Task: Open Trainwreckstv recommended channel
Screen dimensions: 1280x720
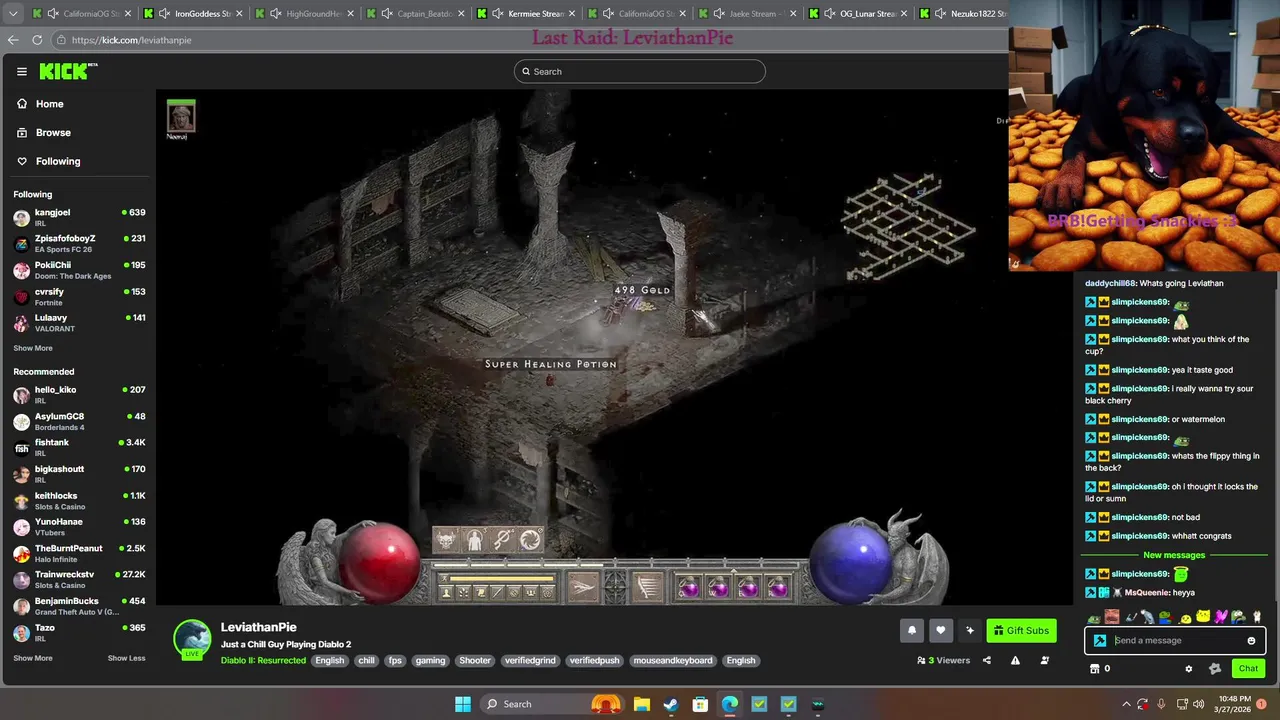Action: click(x=79, y=579)
